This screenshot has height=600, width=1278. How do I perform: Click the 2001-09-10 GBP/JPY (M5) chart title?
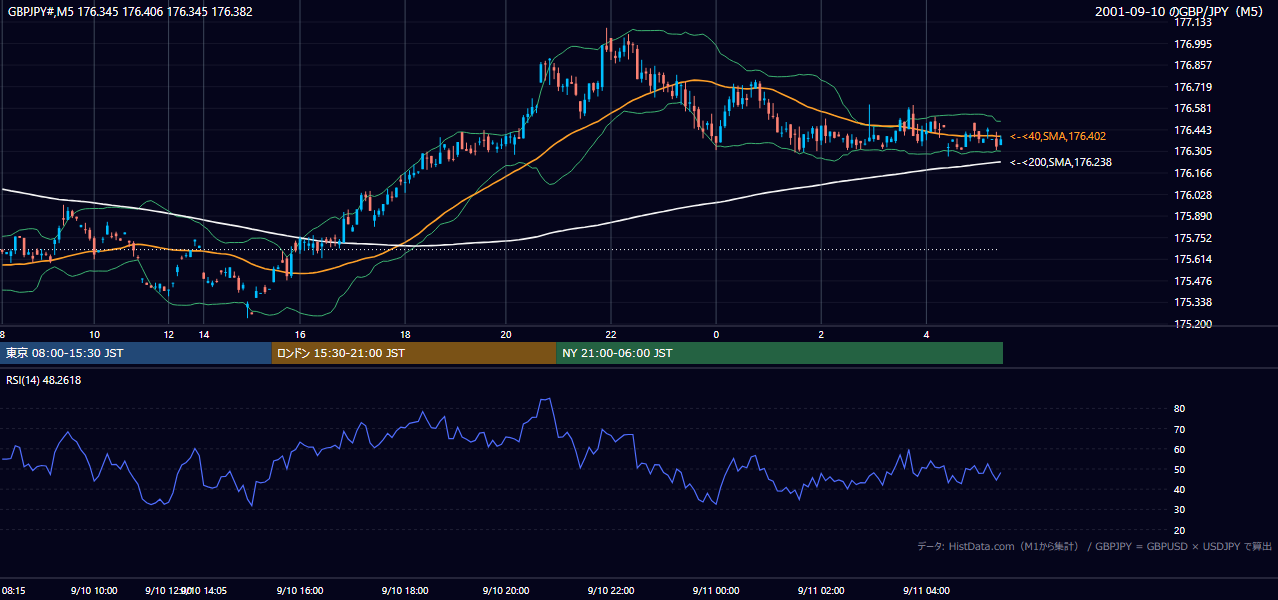tap(1179, 12)
